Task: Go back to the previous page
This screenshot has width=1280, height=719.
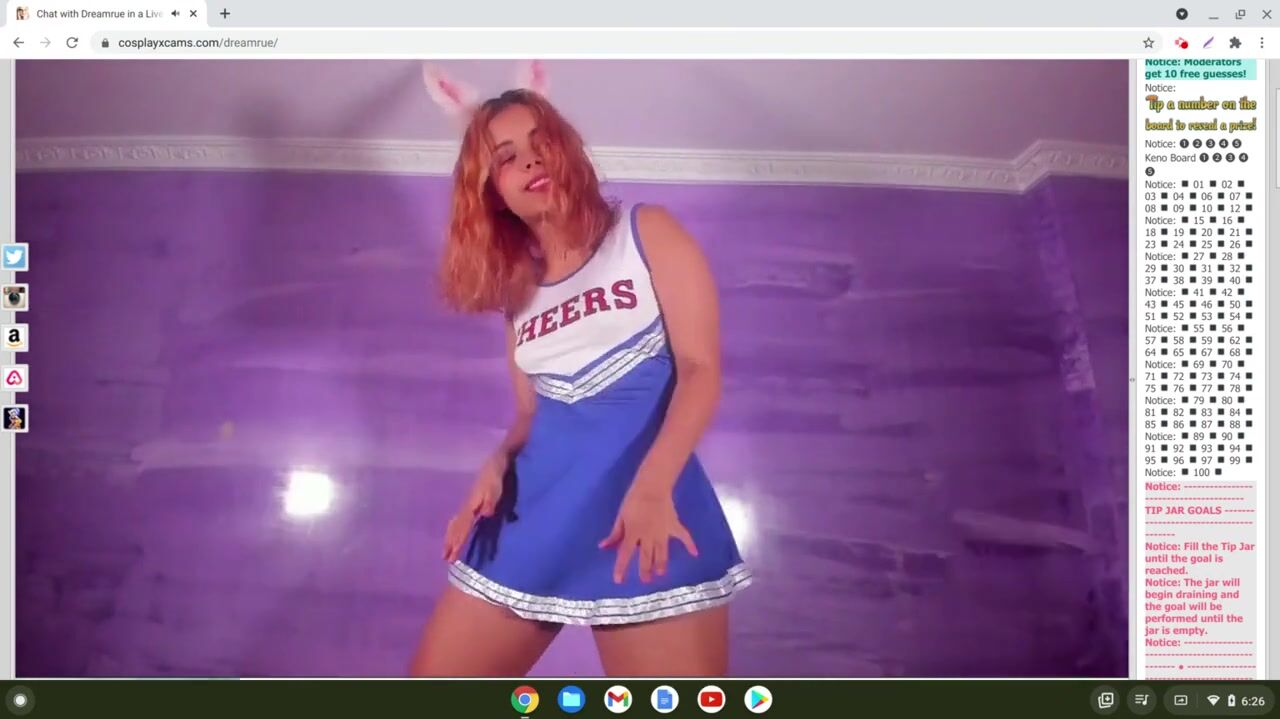Action: click(x=18, y=43)
